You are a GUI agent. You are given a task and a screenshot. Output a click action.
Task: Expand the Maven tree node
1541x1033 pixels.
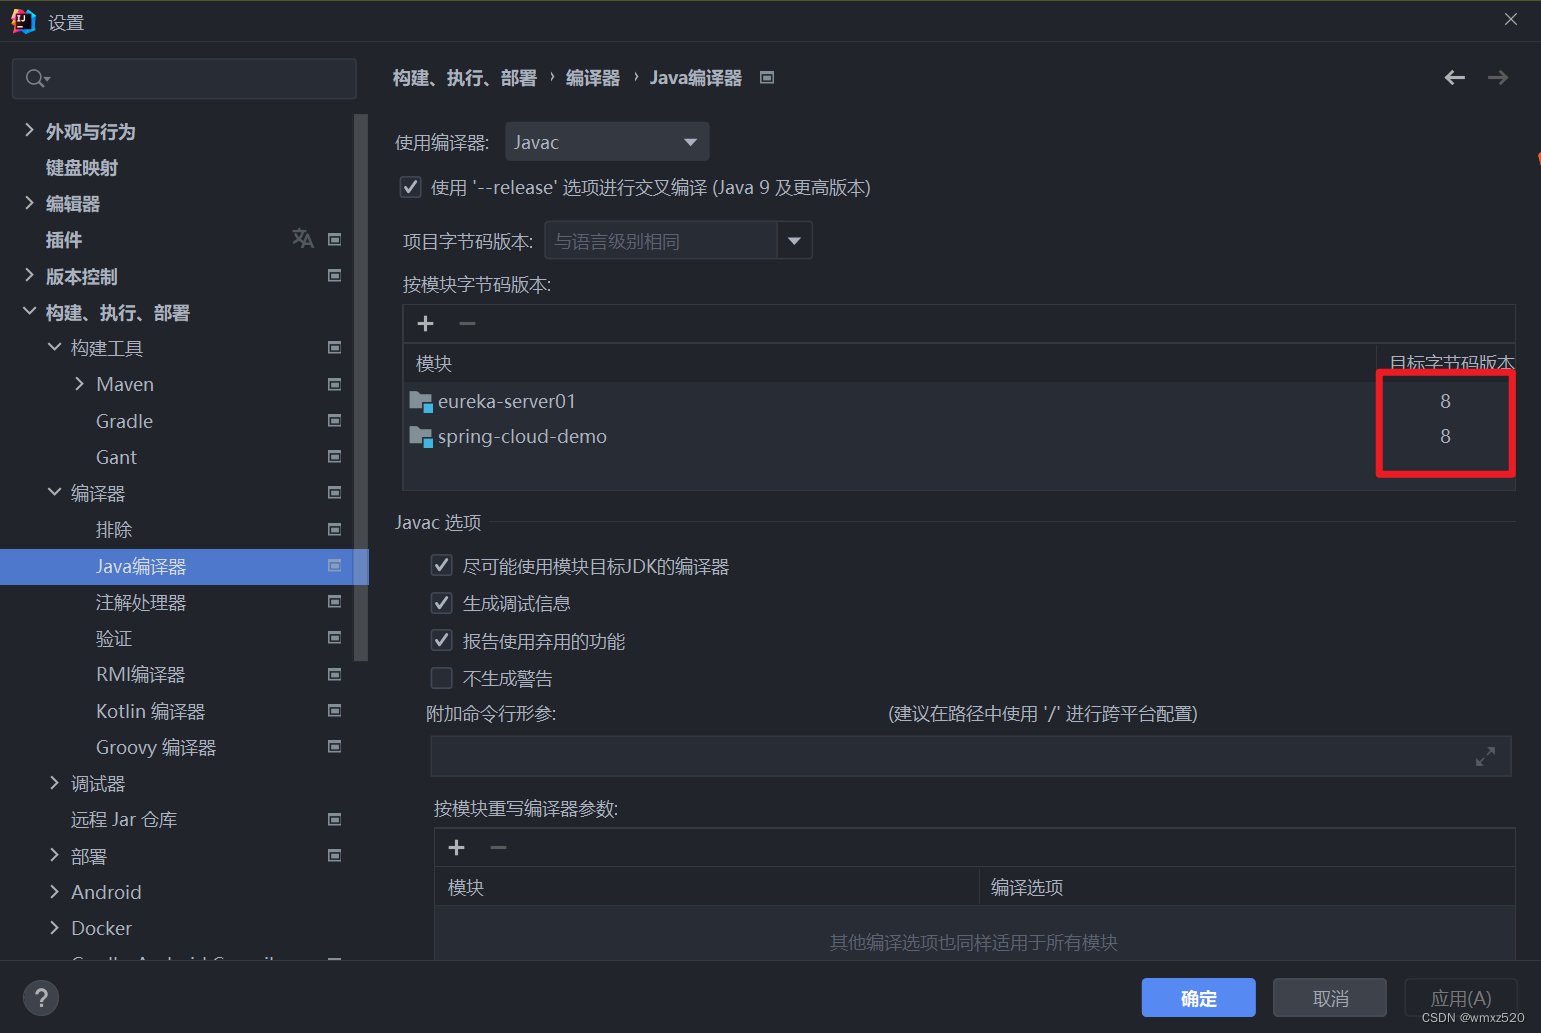79,384
